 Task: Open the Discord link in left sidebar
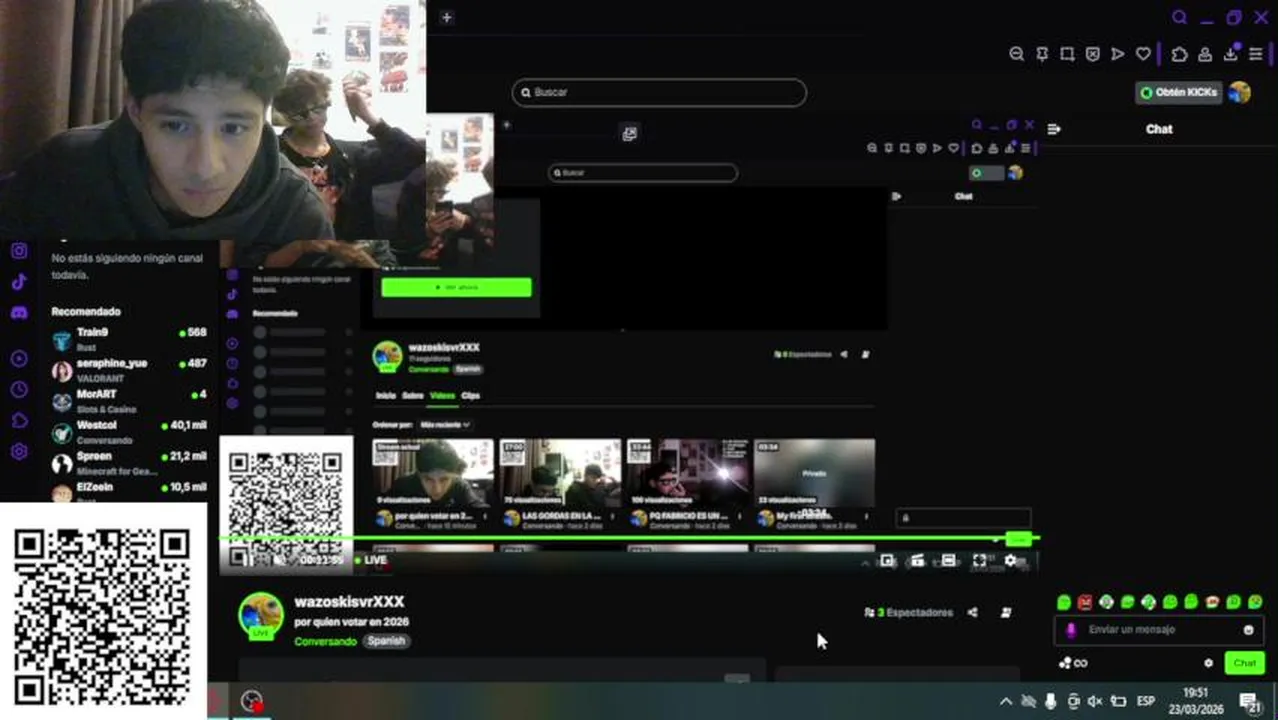pyautogui.click(x=19, y=313)
